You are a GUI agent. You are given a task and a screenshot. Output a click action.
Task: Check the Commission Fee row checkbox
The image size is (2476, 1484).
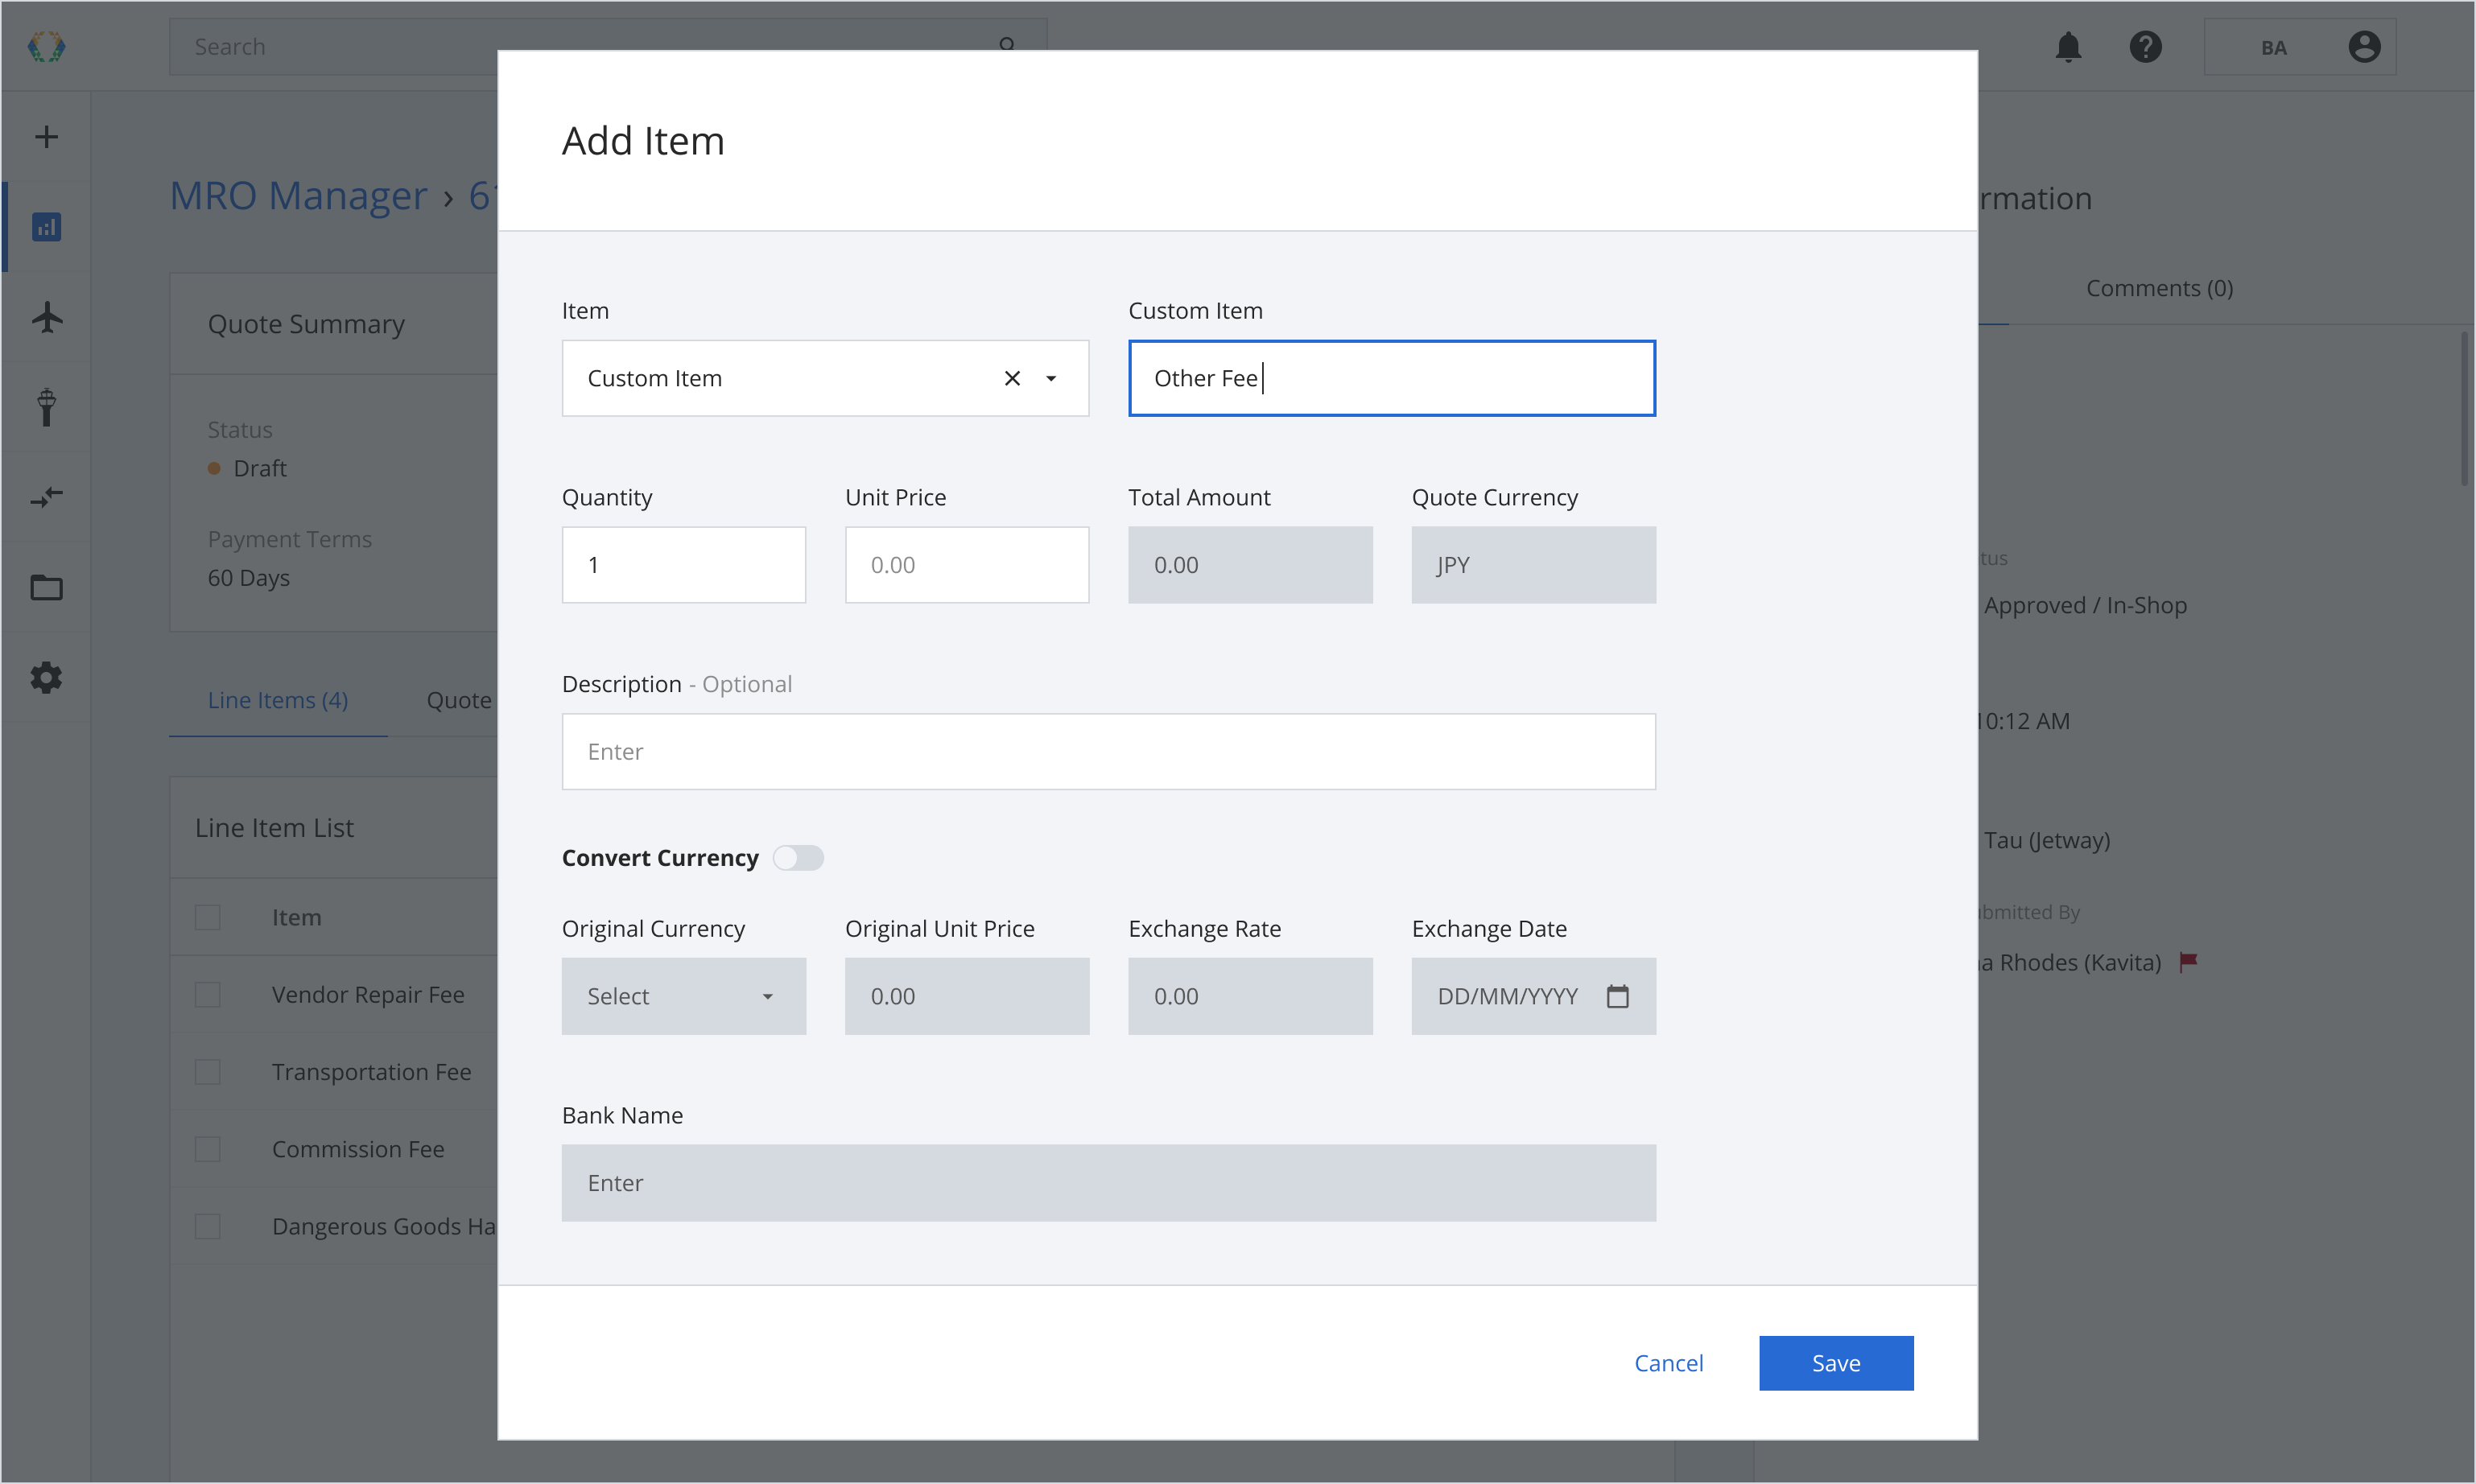click(x=207, y=1149)
